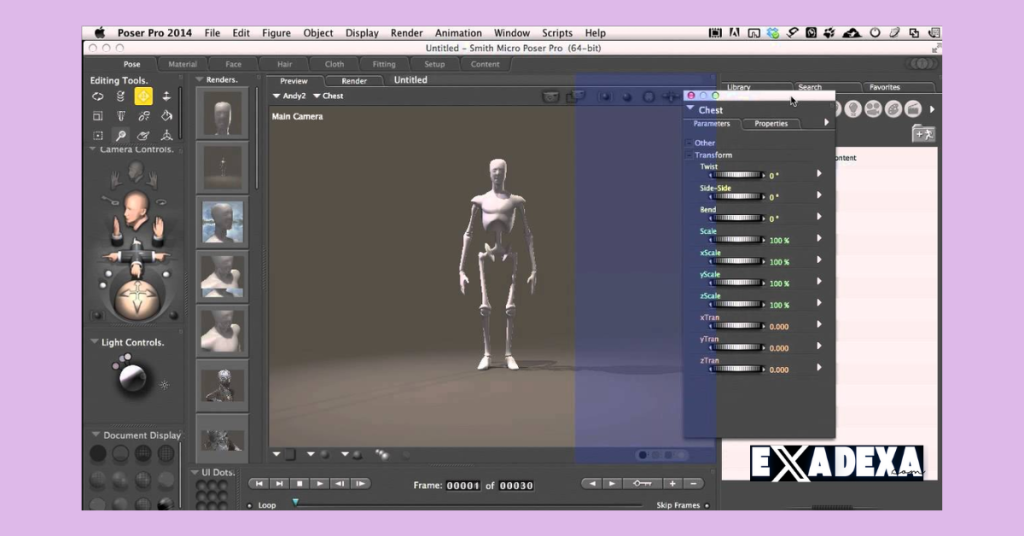Select the Morphing tool
Image resolution: width=1024 pixels, height=536 pixels.
(144, 136)
